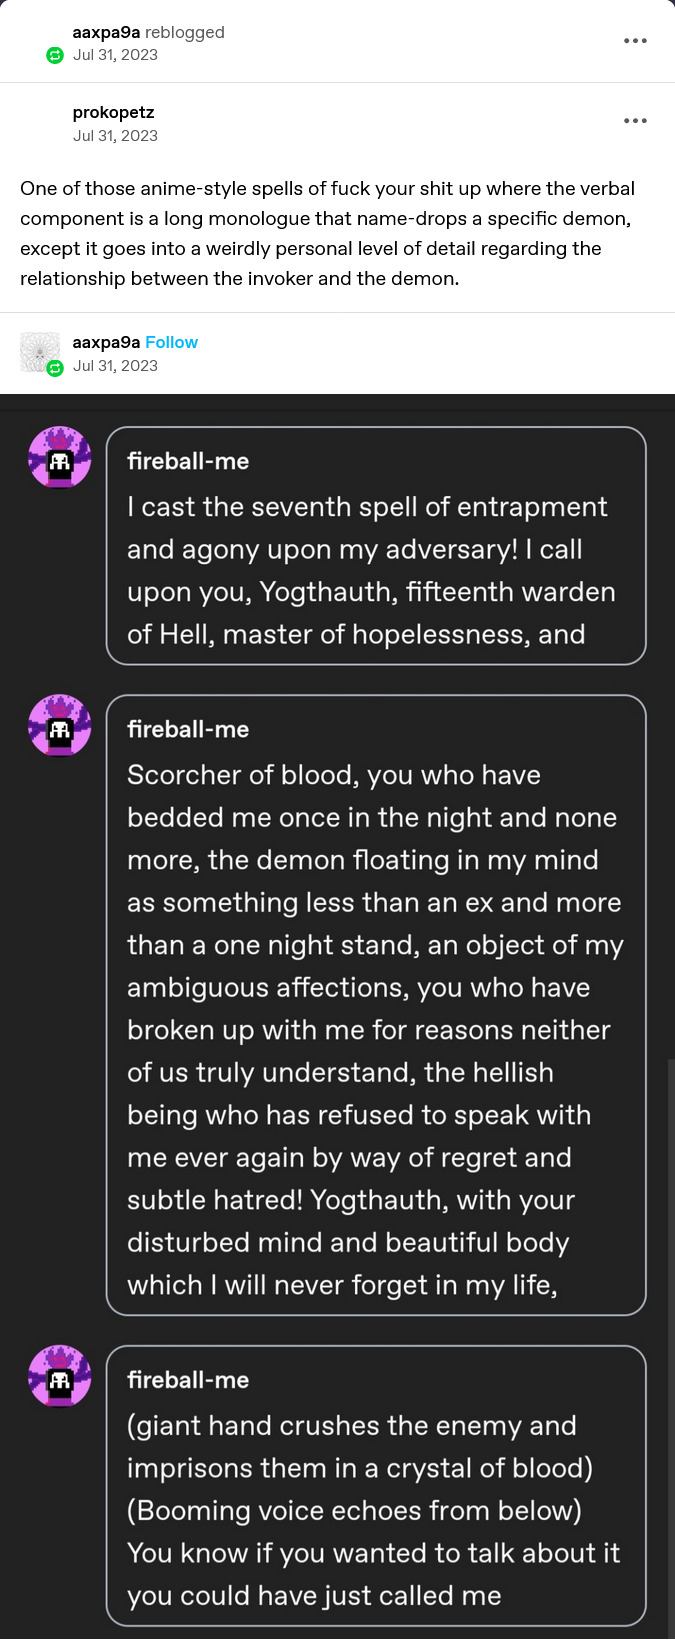Open the fireball-me avatar in the first message

60,459
